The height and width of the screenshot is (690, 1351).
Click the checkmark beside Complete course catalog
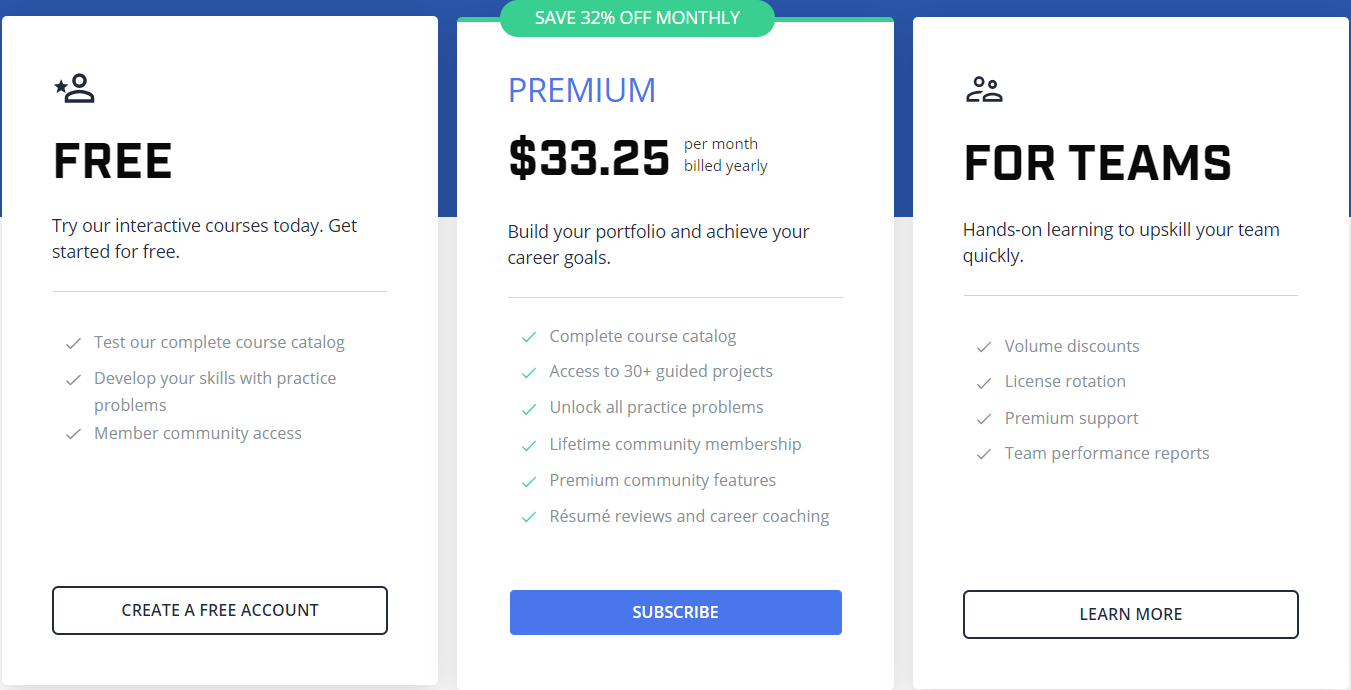click(x=528, y=336)
